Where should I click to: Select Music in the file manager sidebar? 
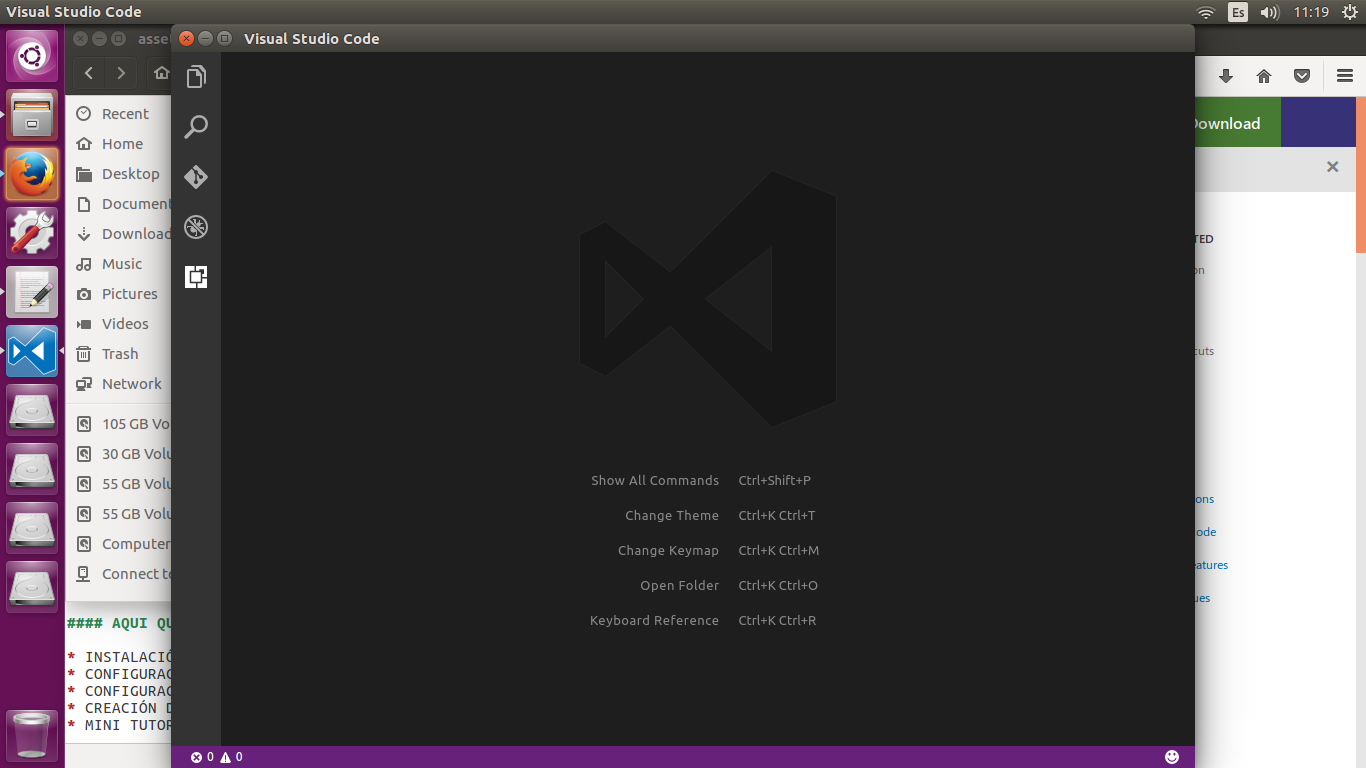pos(118,264)
